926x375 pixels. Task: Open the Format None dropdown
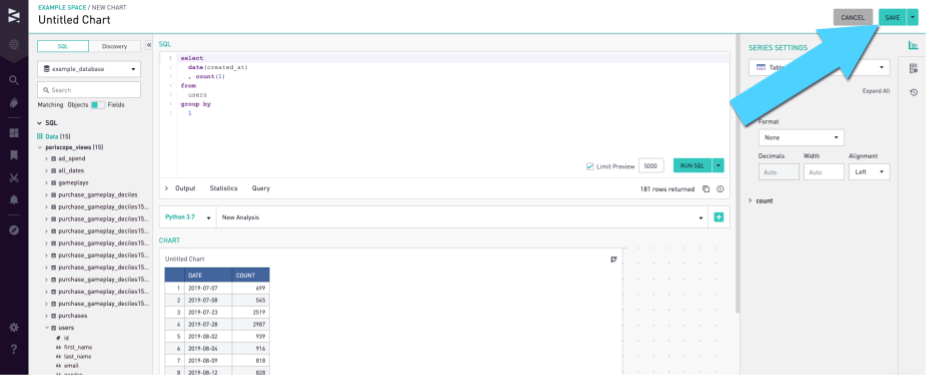tap(801, 138)
